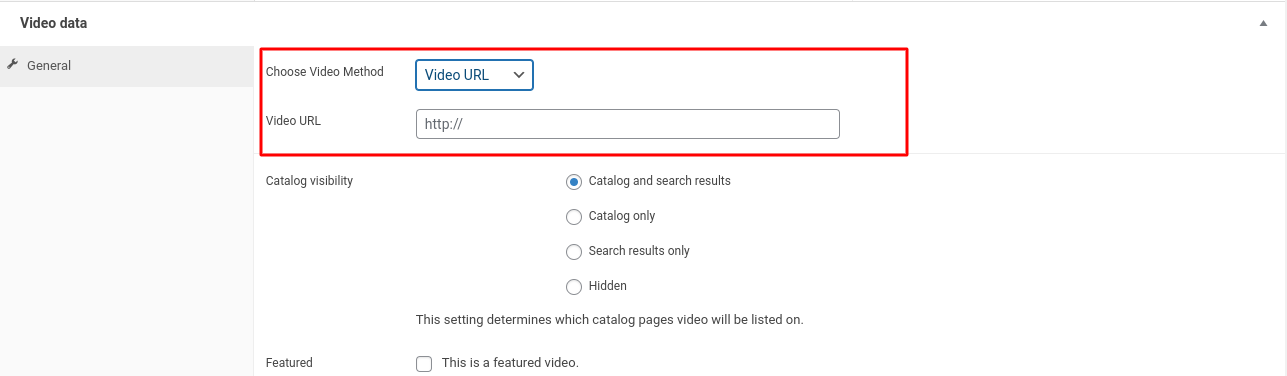Focus the http:// Video URL input box
The width and height of the screenshot is (1287, 376).
click(628, 124)
